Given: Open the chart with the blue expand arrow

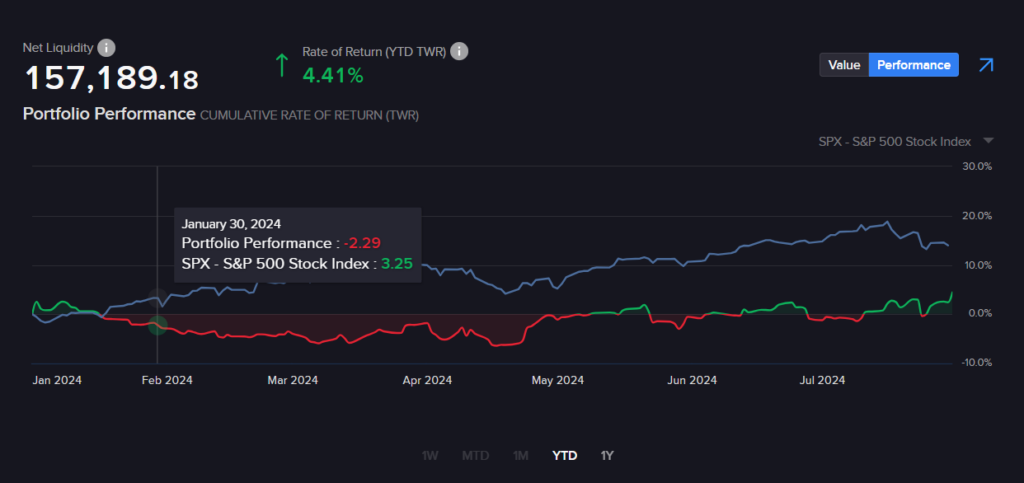Looking at the screenshot, I should (986, 65).
